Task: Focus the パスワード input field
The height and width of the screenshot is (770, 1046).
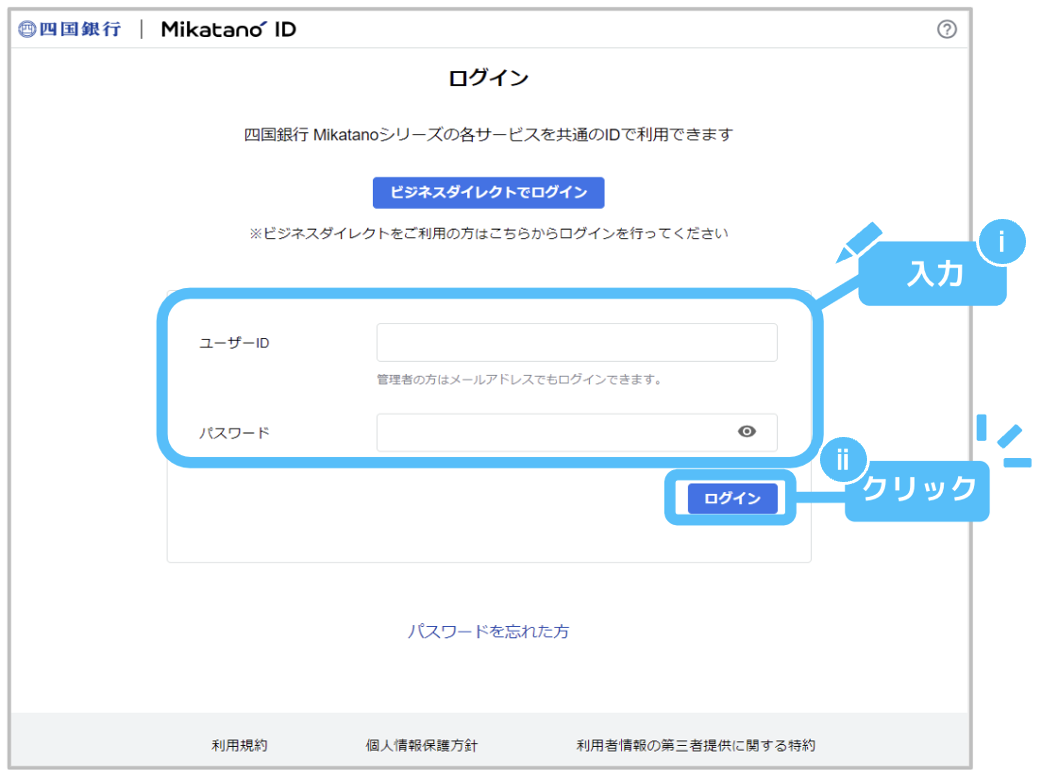Action: [577, 432]
